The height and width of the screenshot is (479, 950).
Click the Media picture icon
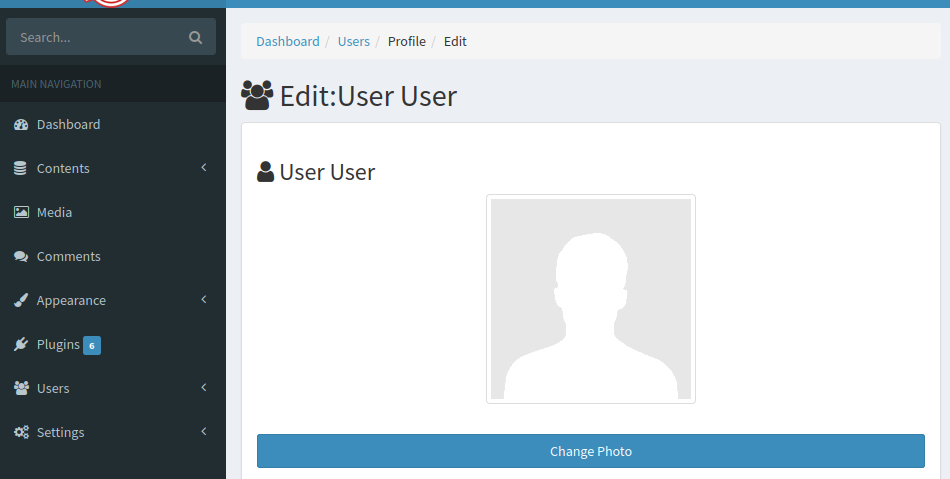[x=21, y=213]
